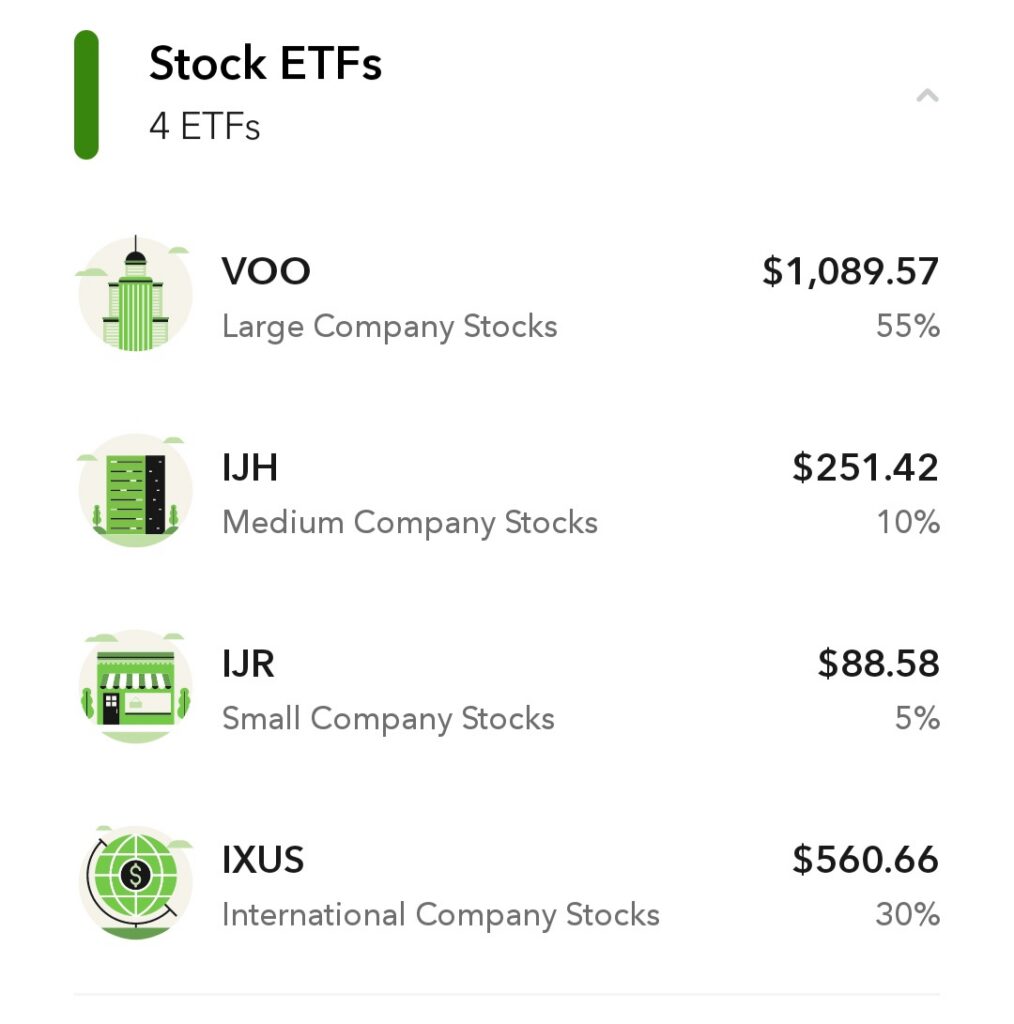Tap the VOO skyscraper icon
Screen dimensions: 1014x1024
point(135,294)
